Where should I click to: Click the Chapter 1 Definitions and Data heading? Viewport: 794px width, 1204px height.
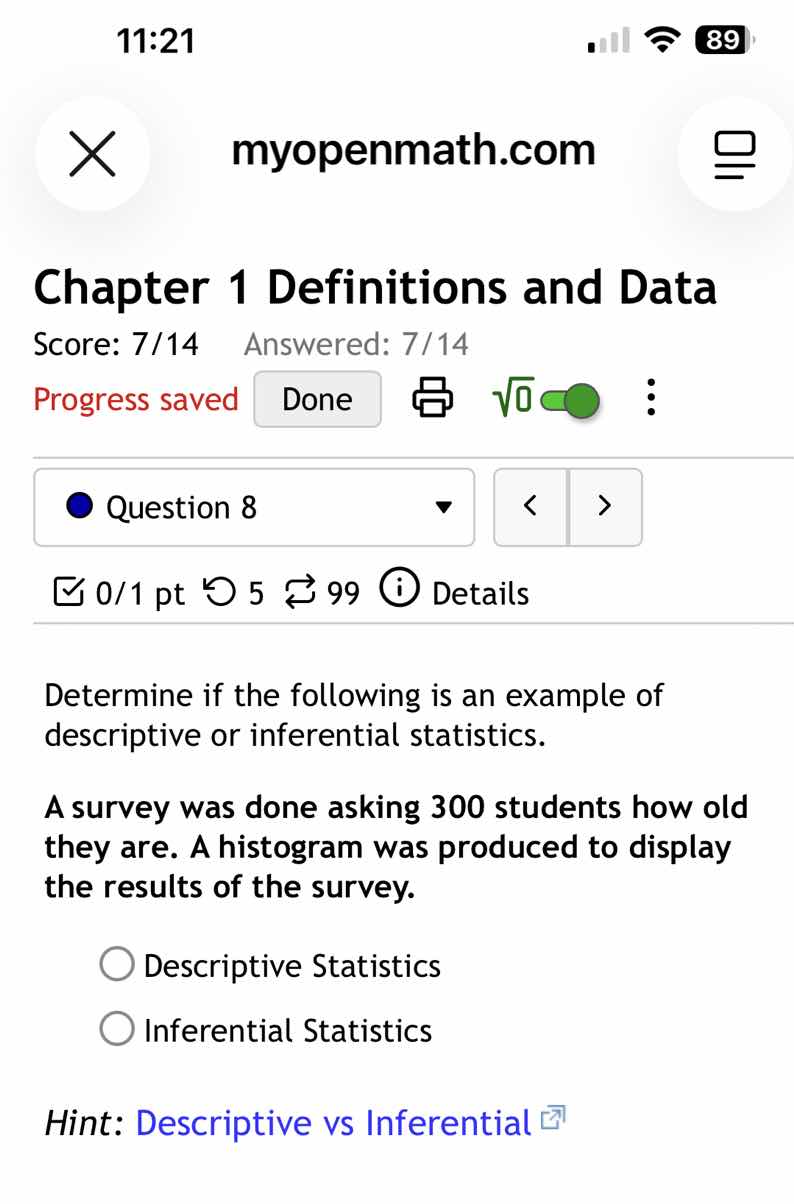coord(375,287)
